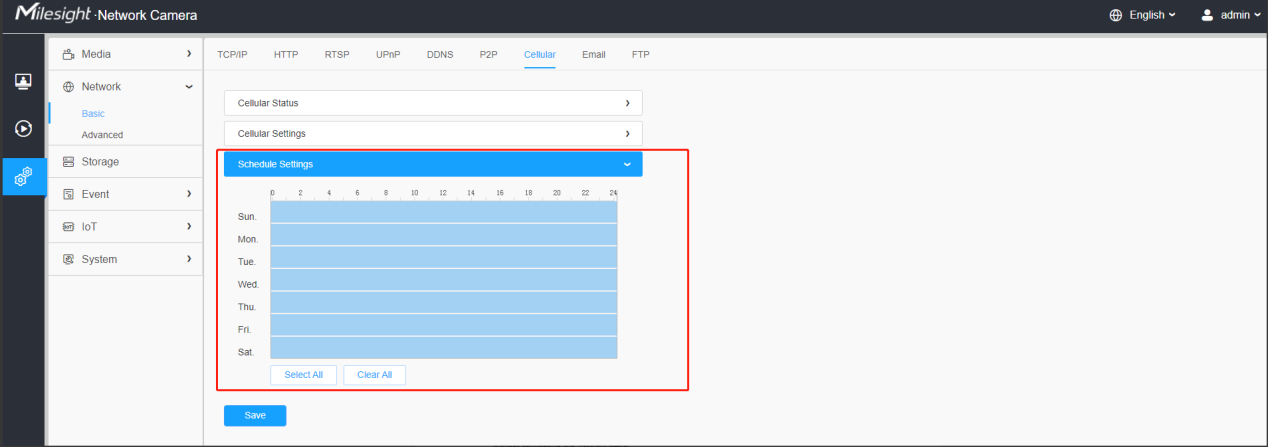Select Basic under Network
This screenshot has width=1268, height=447.
(x=93, y=114)
